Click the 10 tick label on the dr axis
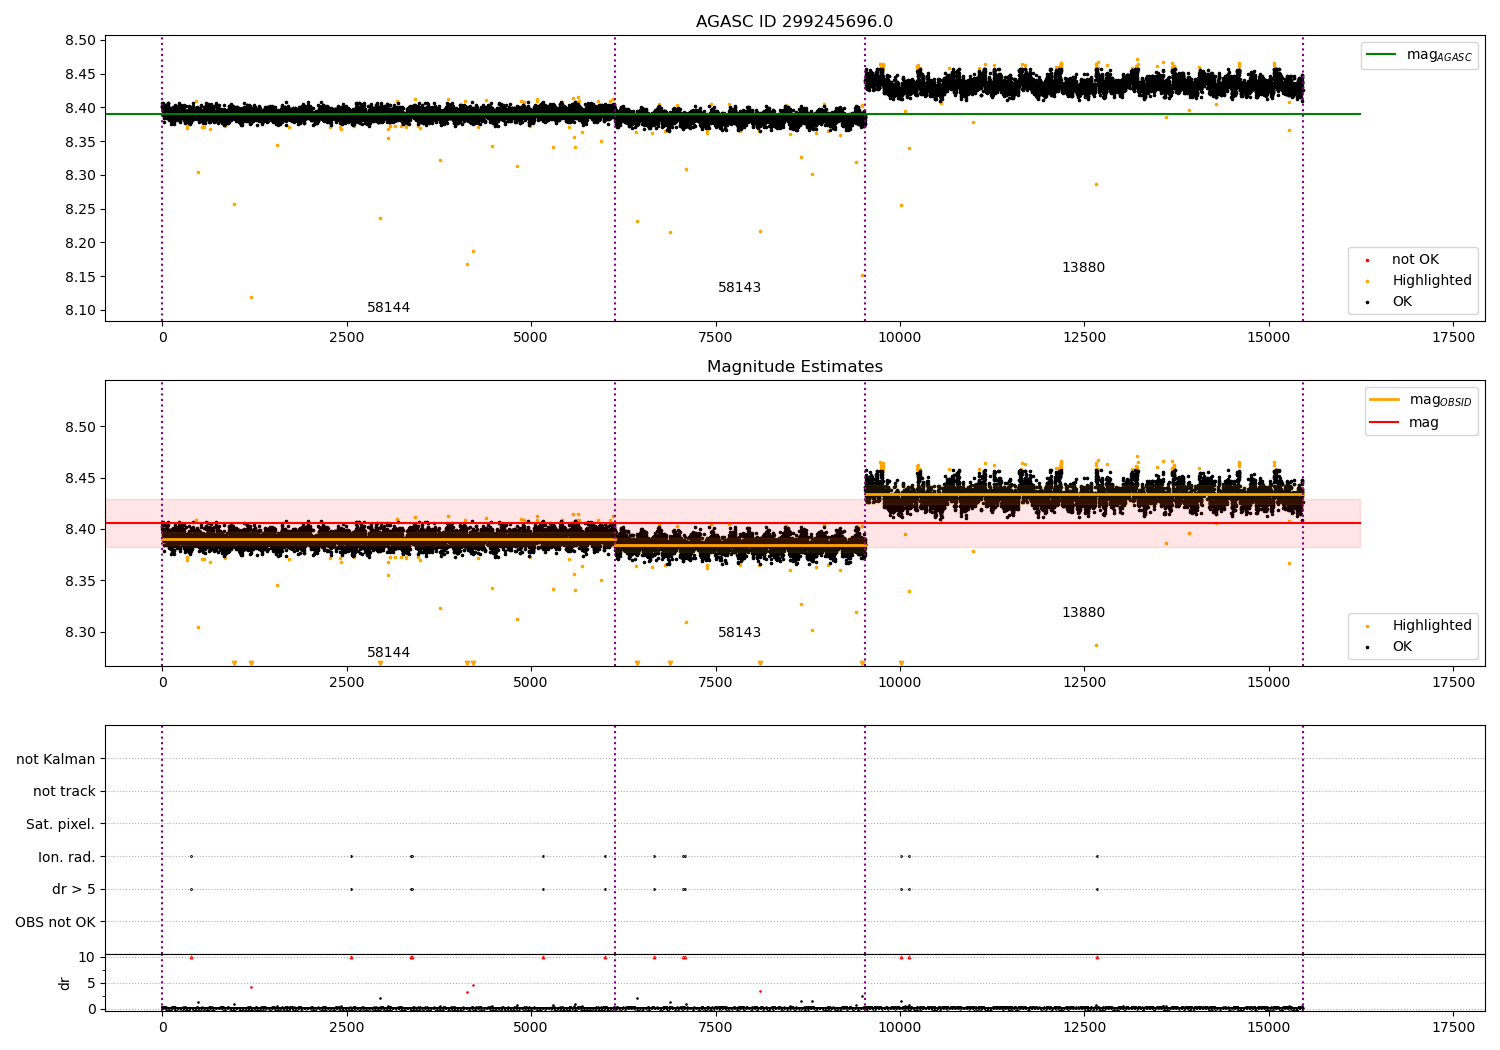This screenshot has width=1500, height=1050. click(x=87, y=958)
